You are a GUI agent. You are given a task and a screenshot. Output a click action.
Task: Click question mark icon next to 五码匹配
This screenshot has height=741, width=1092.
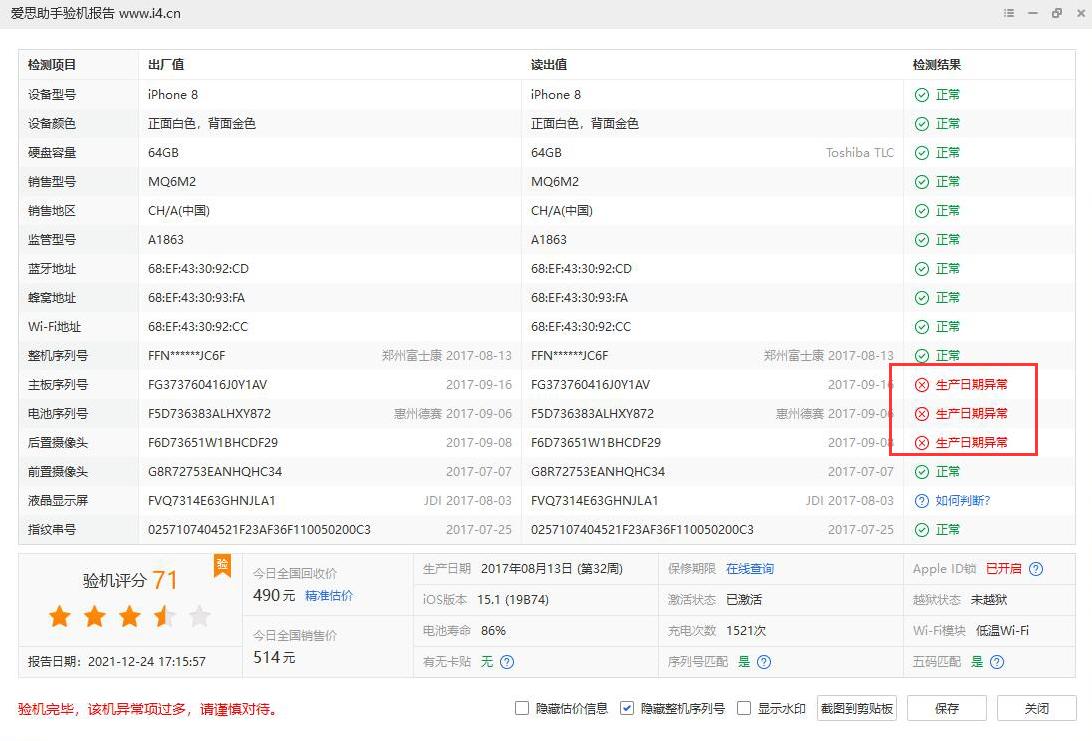point(995,661)
